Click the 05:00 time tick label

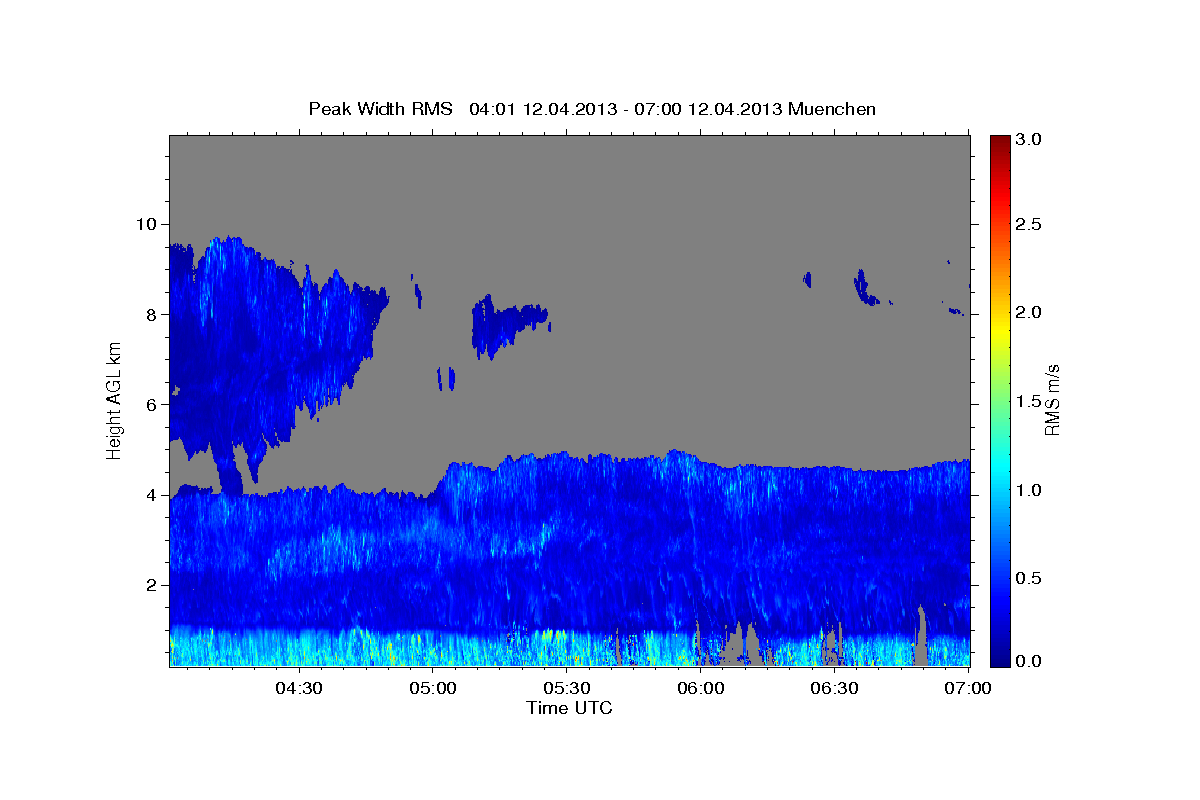pyautogui.click(x=434, y=689)
